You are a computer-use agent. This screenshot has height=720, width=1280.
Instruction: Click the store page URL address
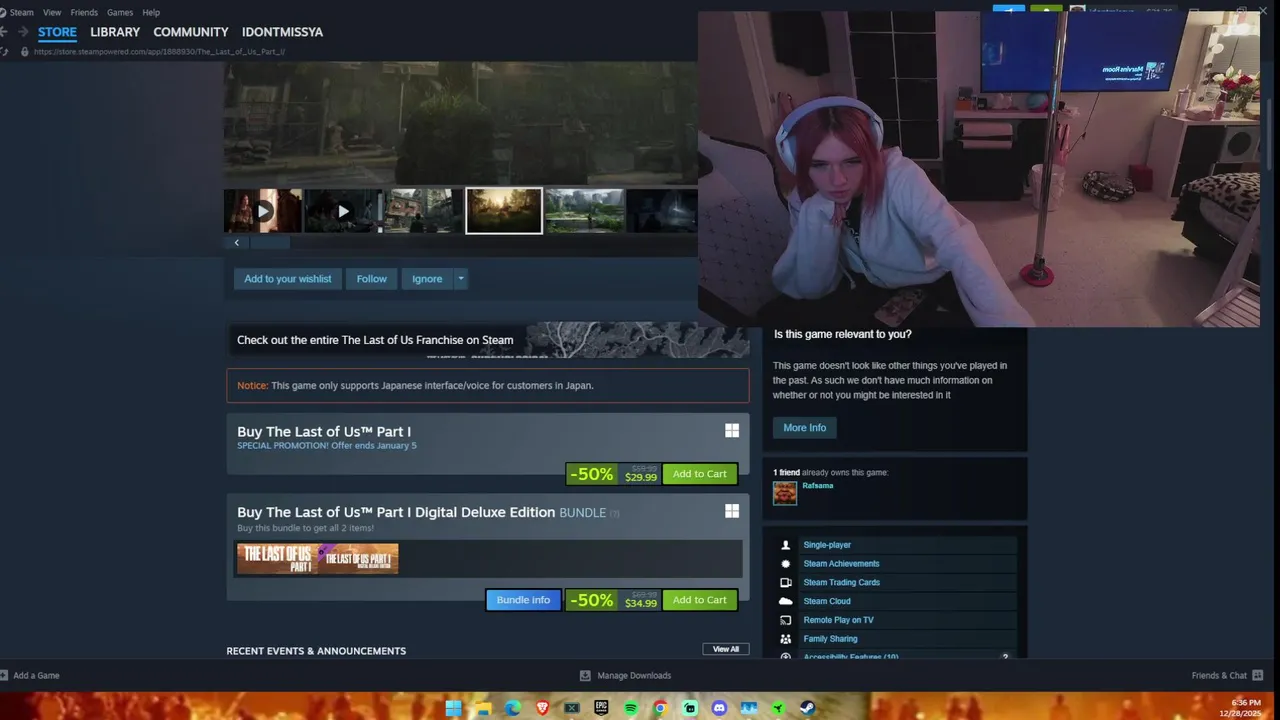click(159, 51)
